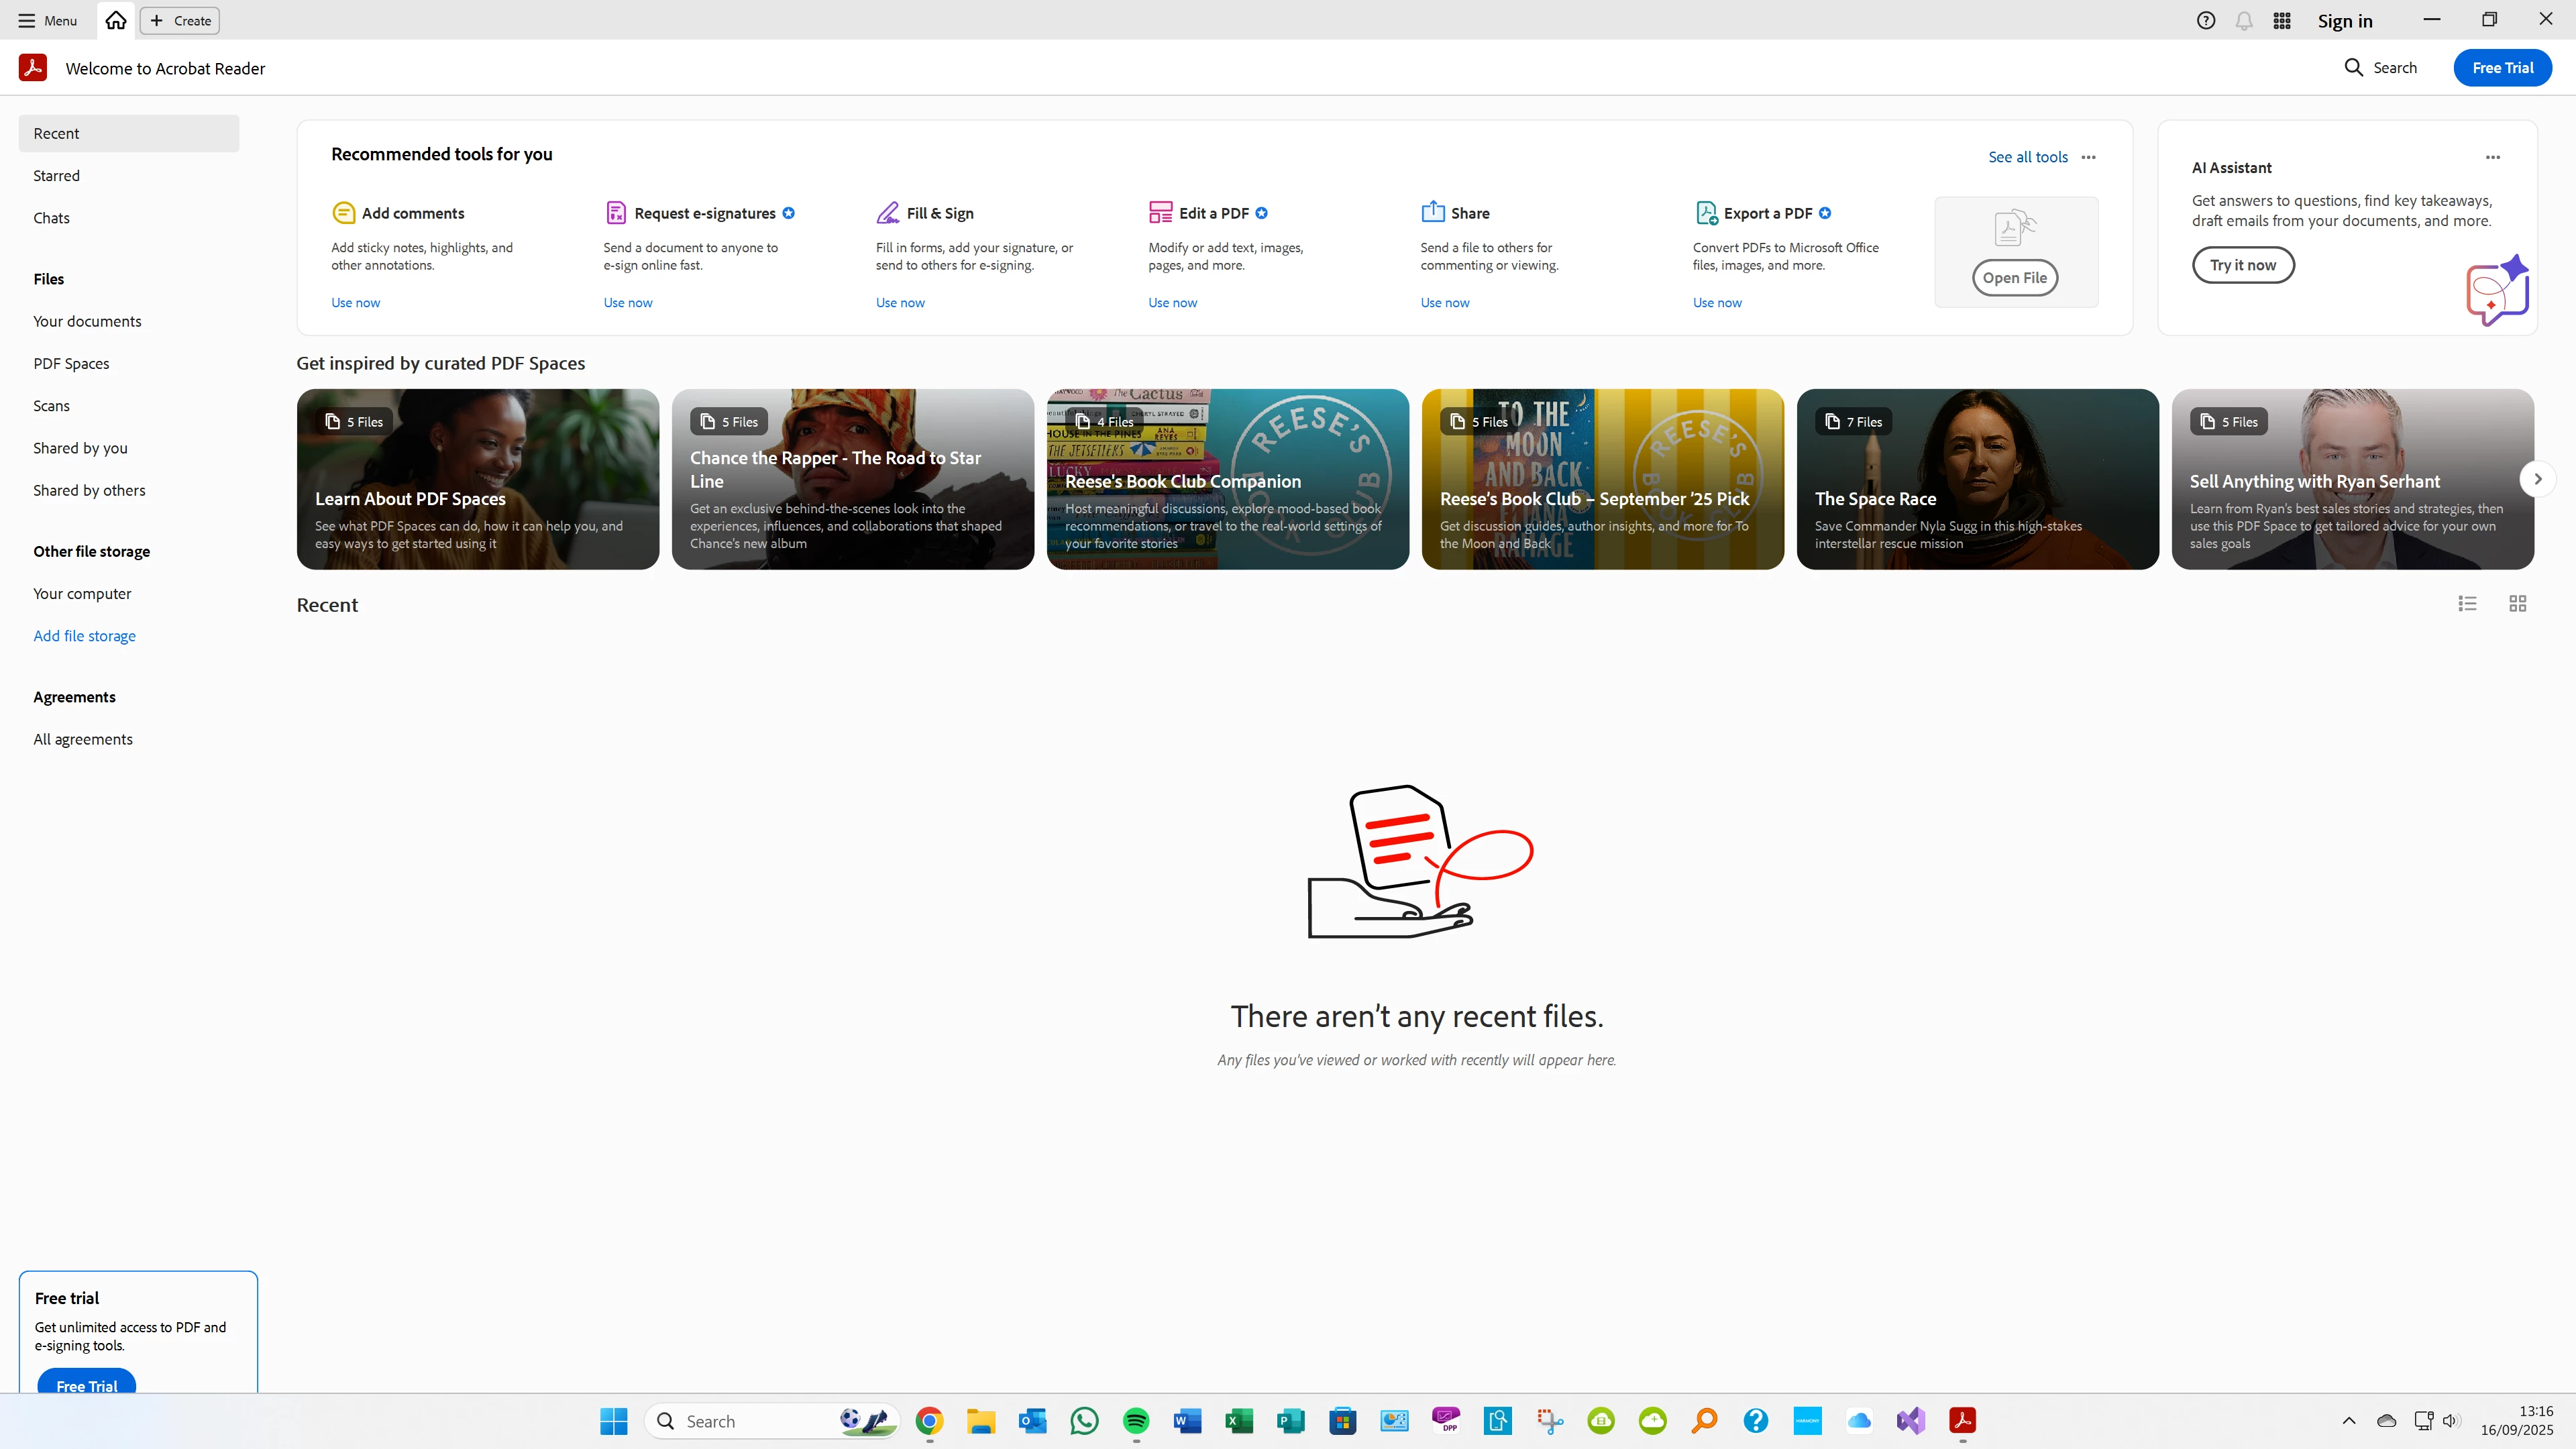Screen dimensions: 2576x1449
Task: Open AI Assistant card more options
Action: click(x=2492, y=157)
